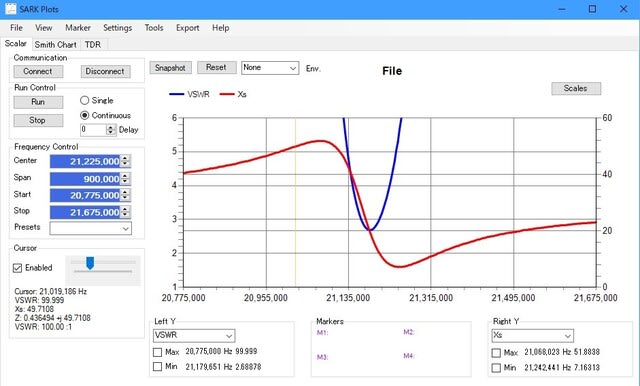Screen dimensions: 640x386
Task: Expand the Left Y VSWR dropdown
Action: tap(194, 335)
